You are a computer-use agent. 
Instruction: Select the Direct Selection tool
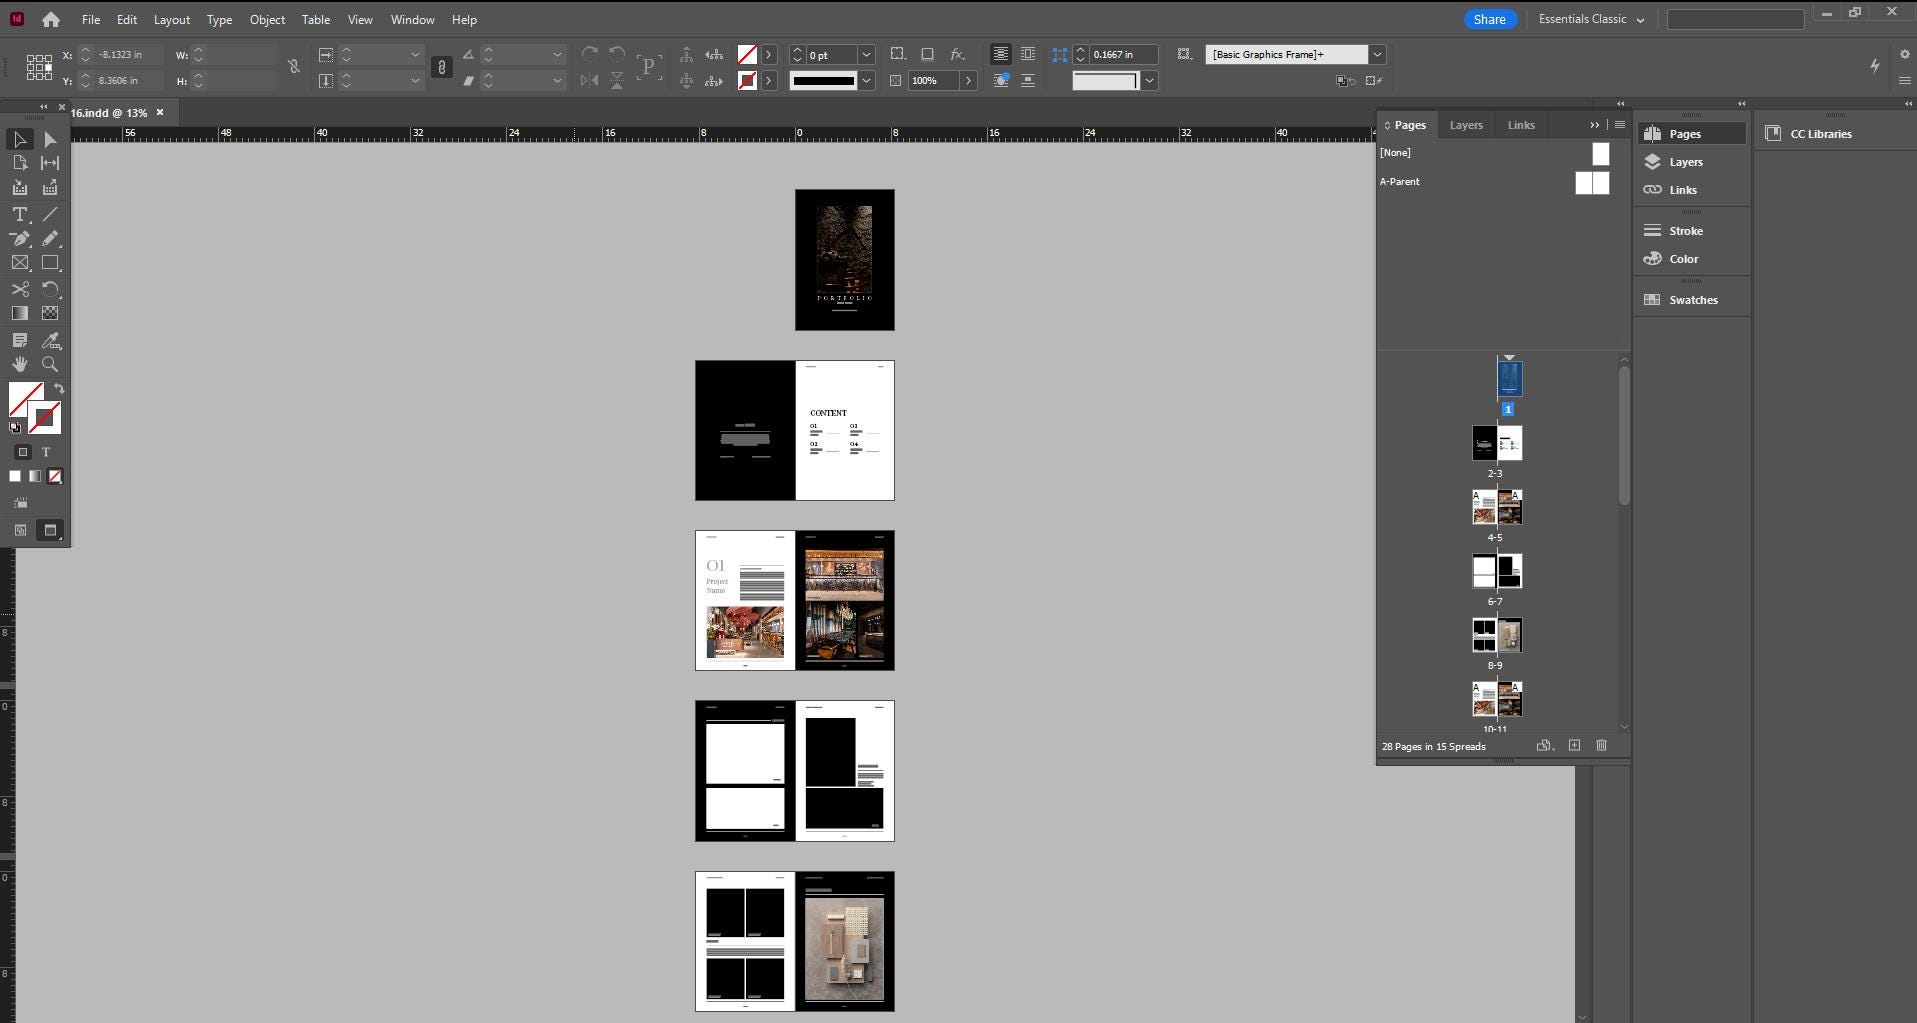49,139
